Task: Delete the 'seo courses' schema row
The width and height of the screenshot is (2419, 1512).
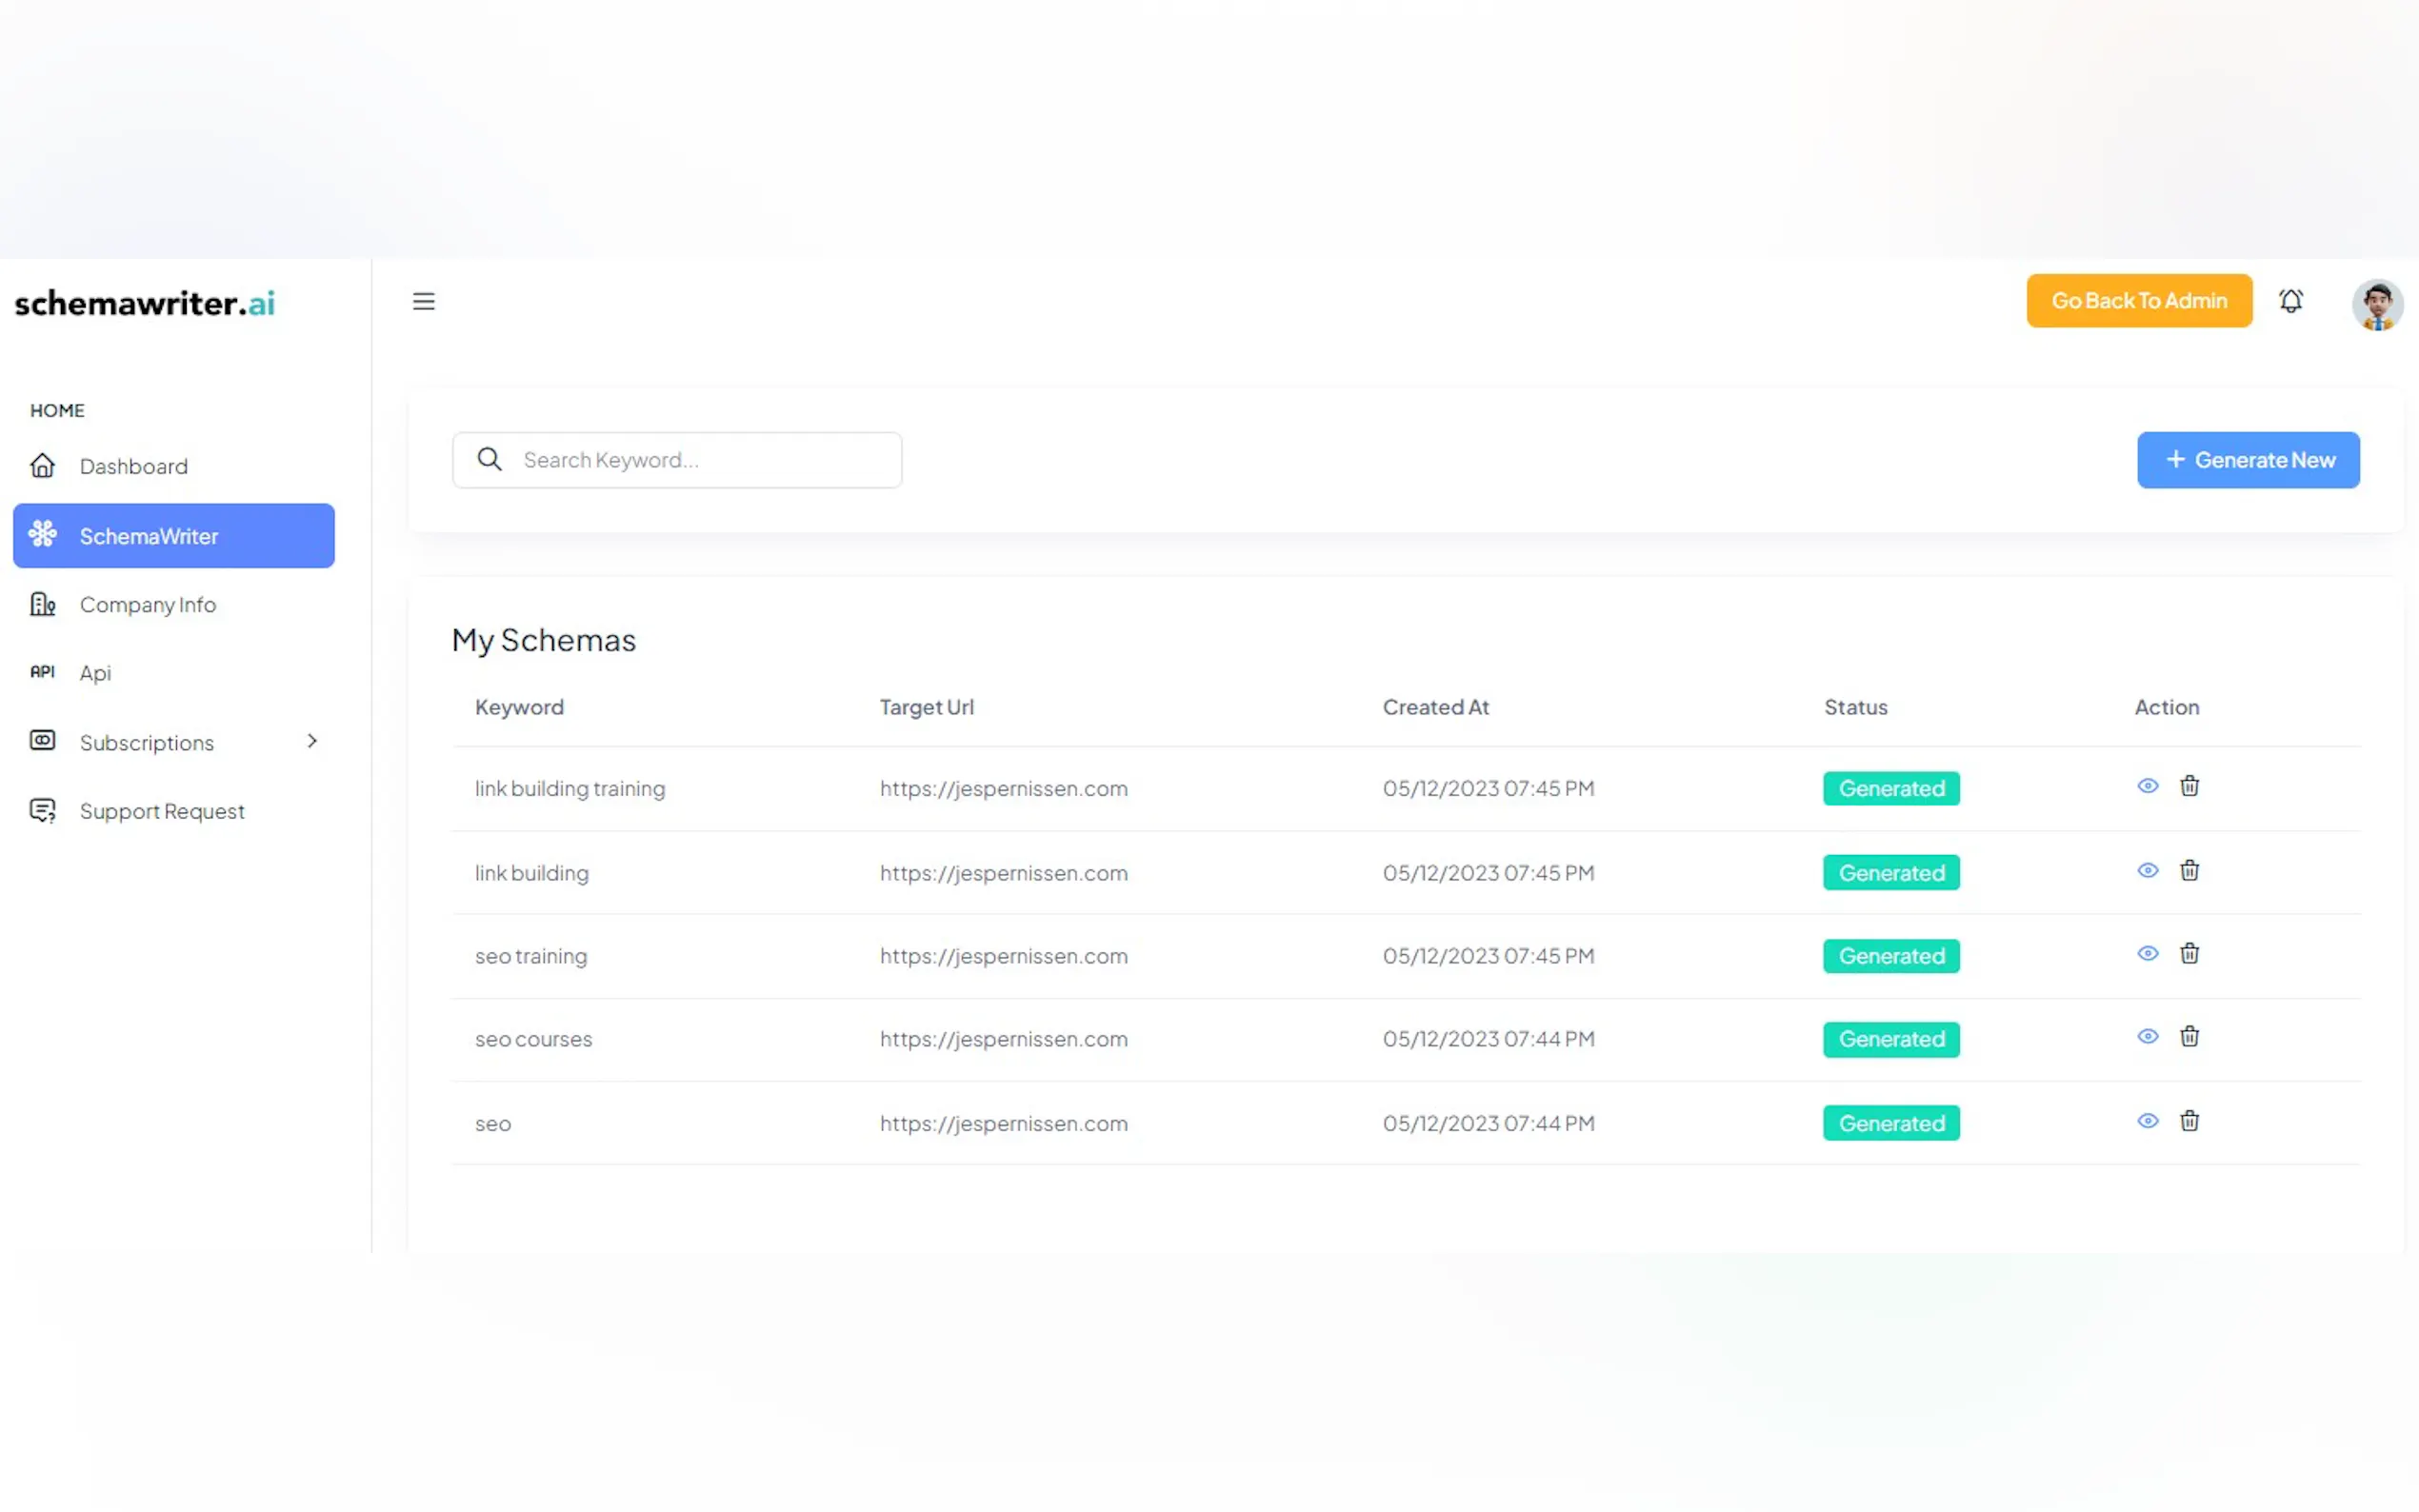Action: (2189, 1037)
